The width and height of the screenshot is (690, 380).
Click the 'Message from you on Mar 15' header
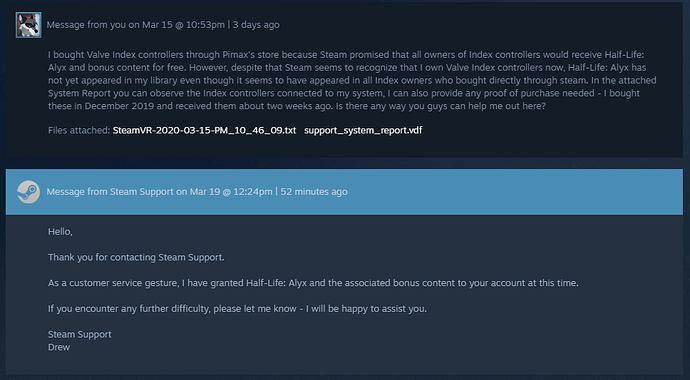coord(136,25)
